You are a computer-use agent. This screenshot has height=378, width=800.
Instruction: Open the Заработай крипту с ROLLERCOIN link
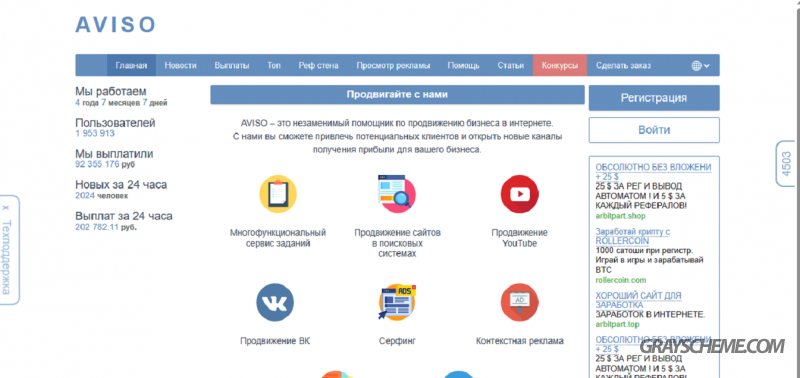tap(633, 236)
